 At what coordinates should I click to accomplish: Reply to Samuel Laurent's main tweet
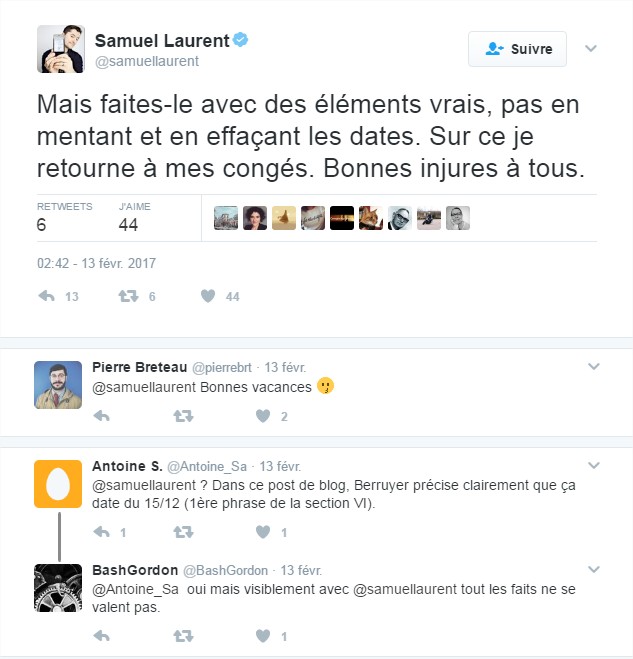click(47, 296)
